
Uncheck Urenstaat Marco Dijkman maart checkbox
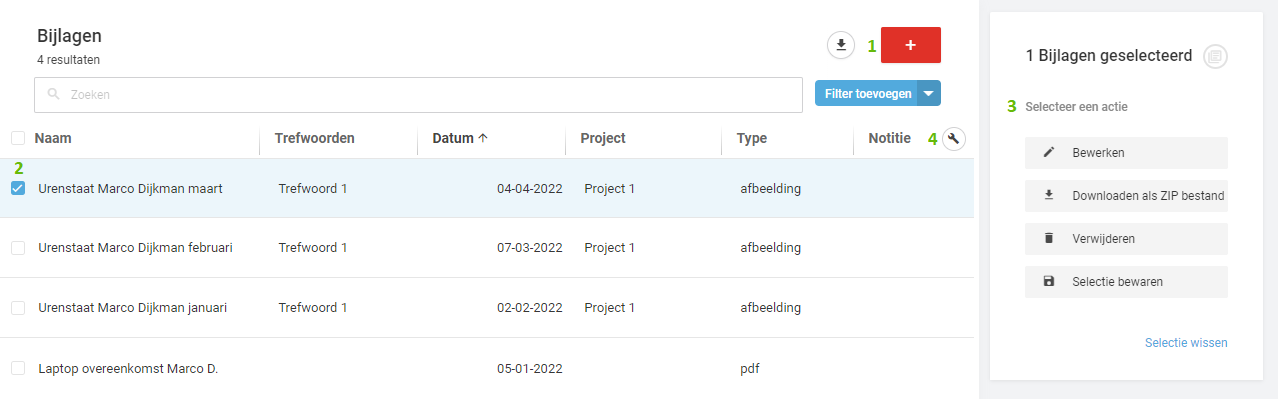click(x=18, y=188)
